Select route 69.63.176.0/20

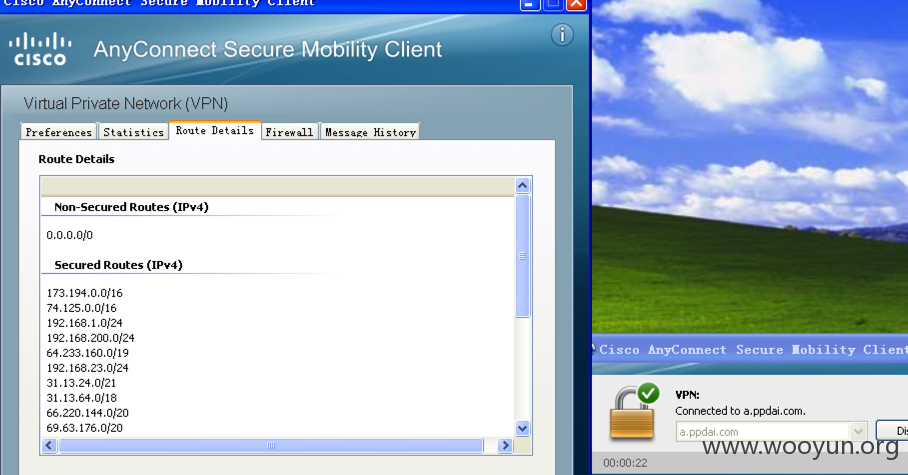85,429
